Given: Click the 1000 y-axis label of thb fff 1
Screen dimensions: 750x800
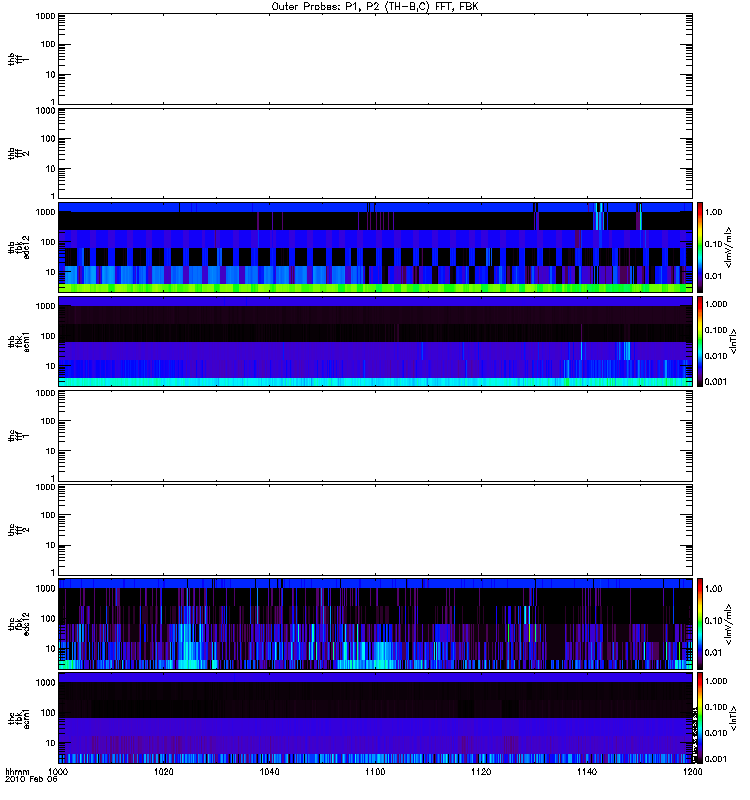Looking at the screenshot, I should [45, 16].
